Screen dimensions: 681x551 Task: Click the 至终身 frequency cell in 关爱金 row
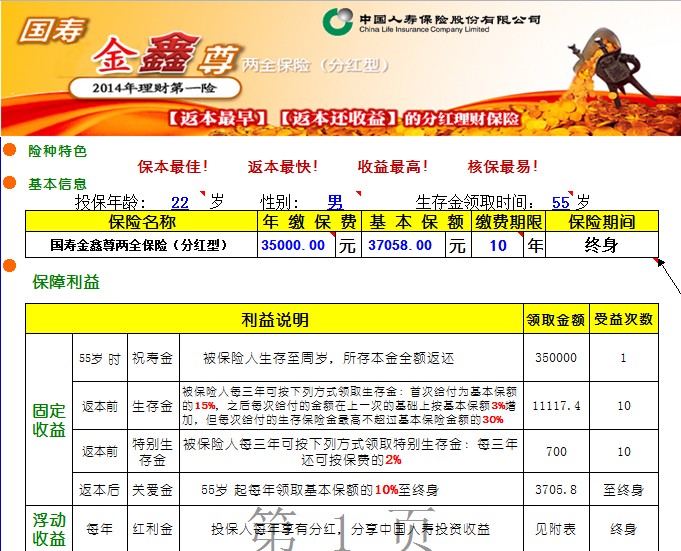(x=624, y=489)
